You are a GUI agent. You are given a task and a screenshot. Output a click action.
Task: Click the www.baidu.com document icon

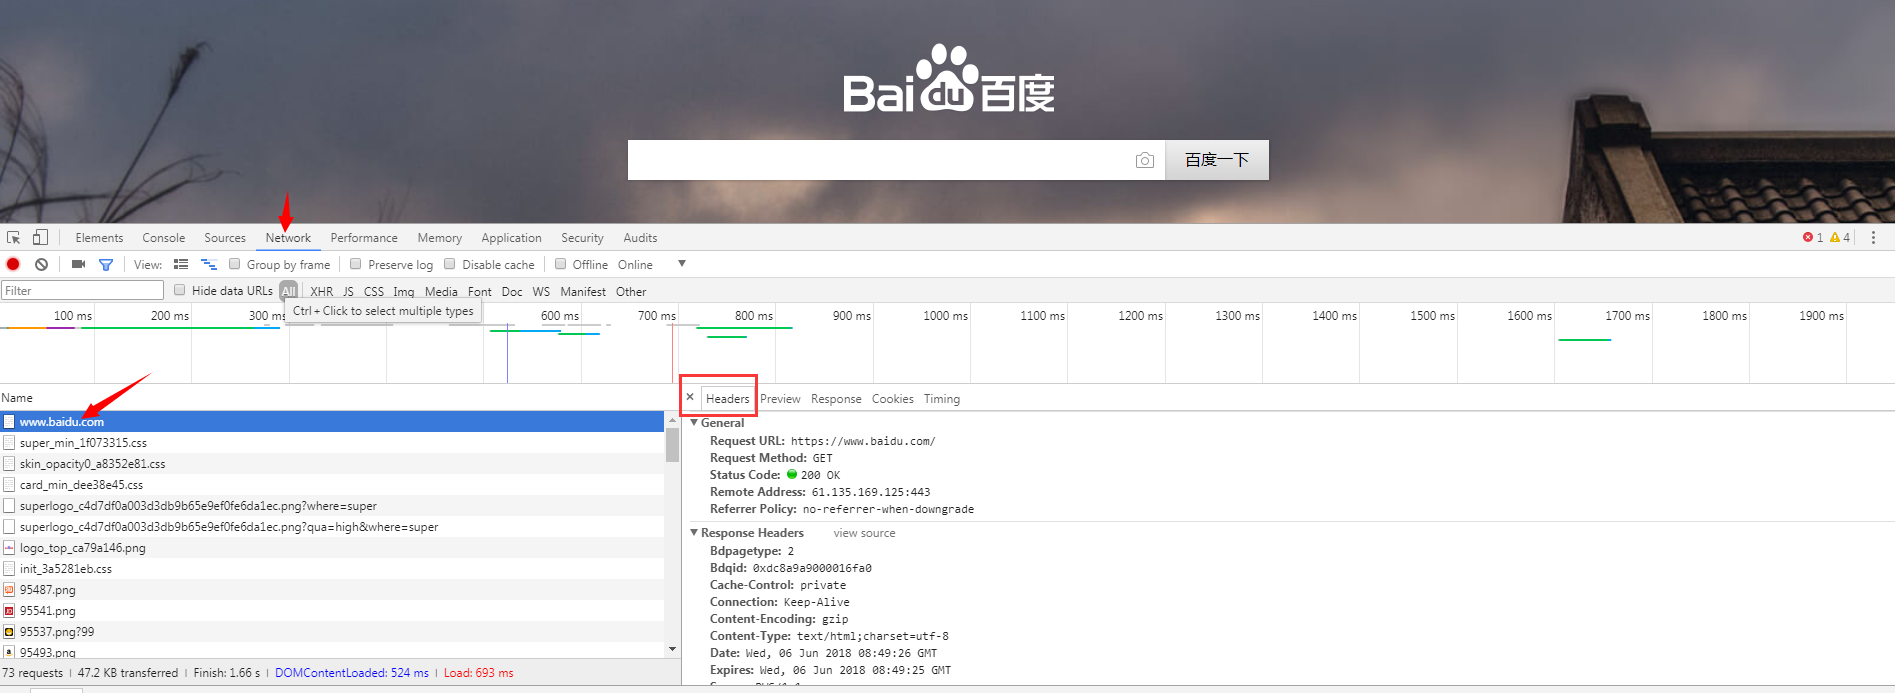[9, 422]
